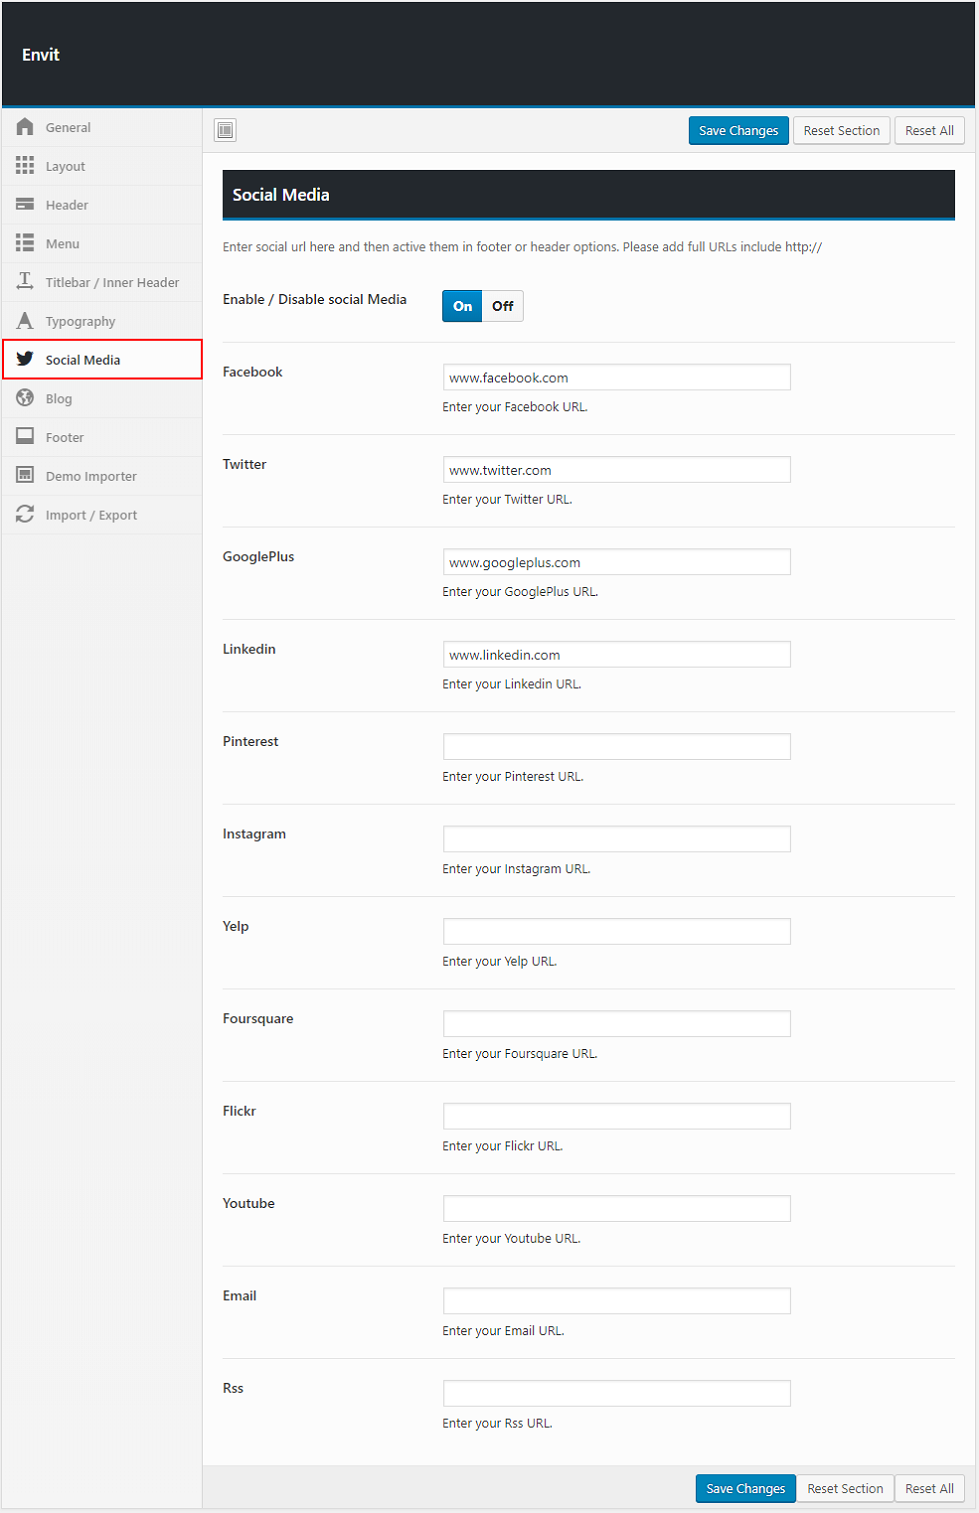Click the bottom Reset All button
This screenshot has width=979, height=1513.
[x=929, y=1488]
